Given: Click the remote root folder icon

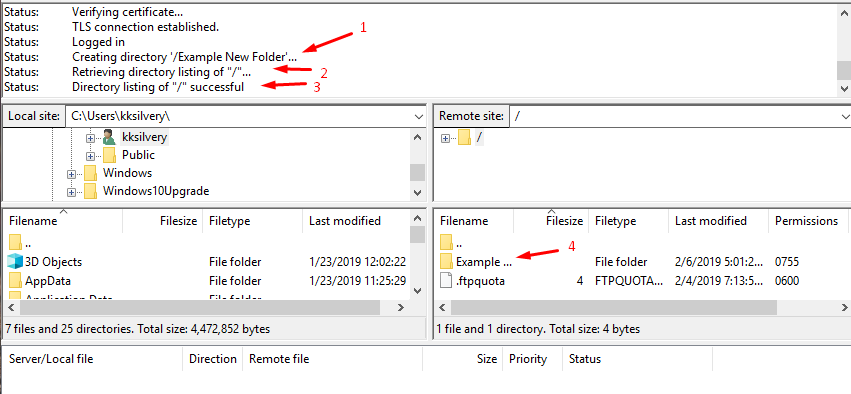Looking at the screenshot, I should point(464,138).
